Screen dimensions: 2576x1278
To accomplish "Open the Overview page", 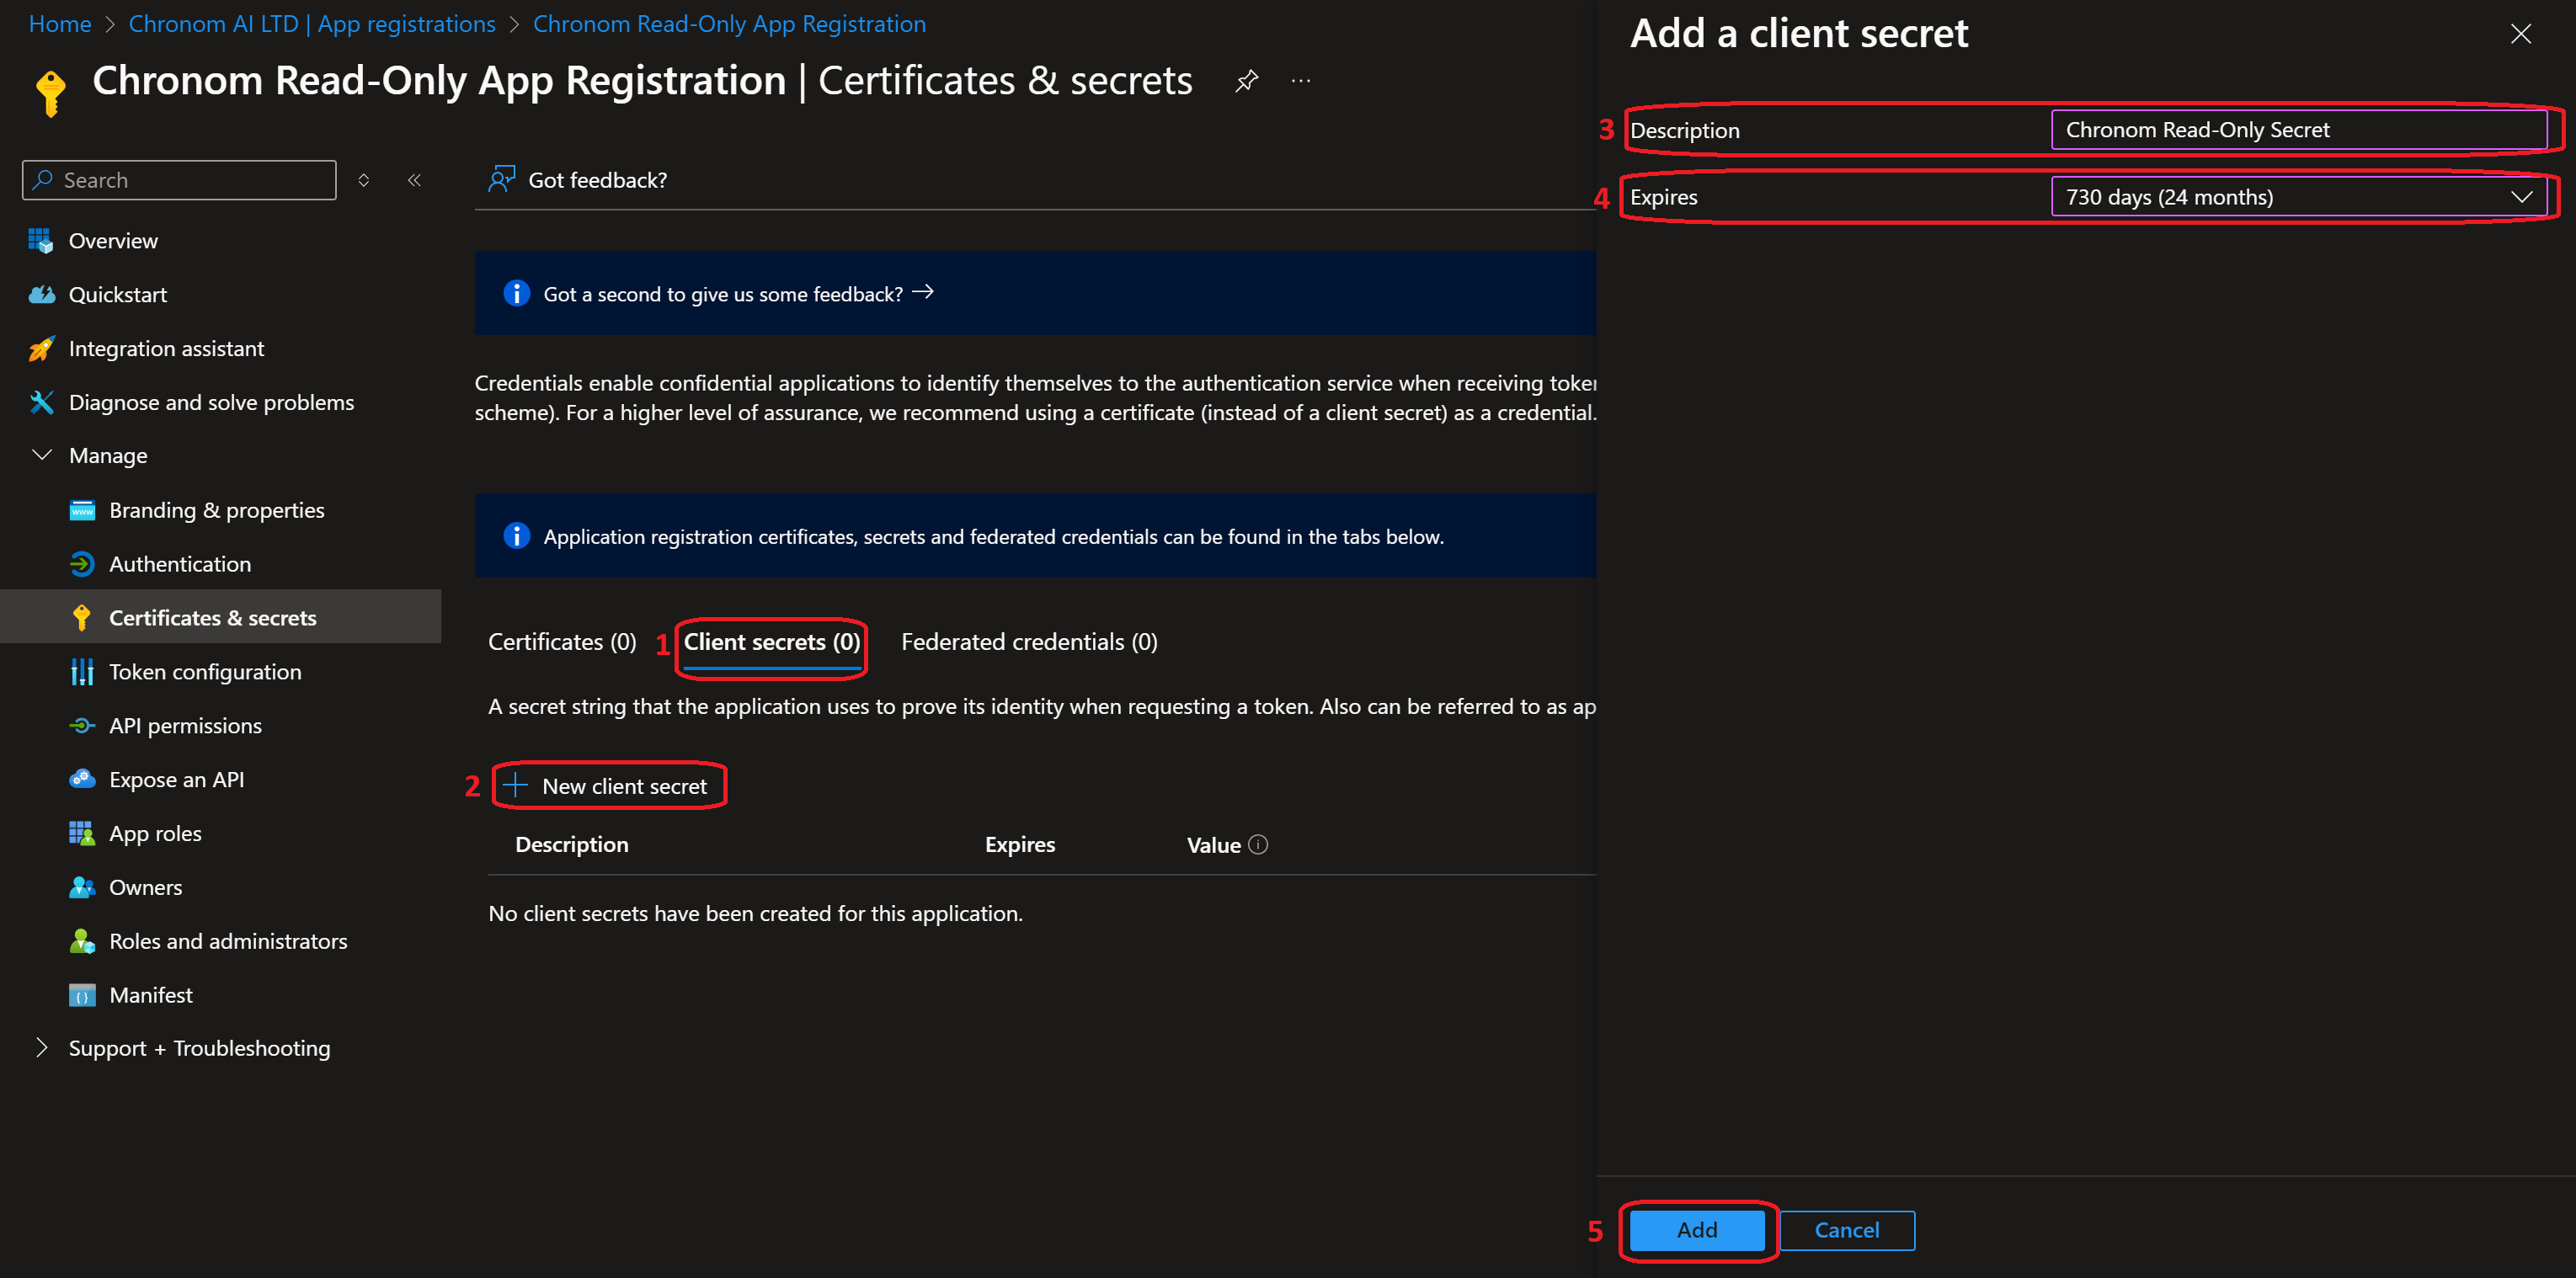I will click(112, 240).
